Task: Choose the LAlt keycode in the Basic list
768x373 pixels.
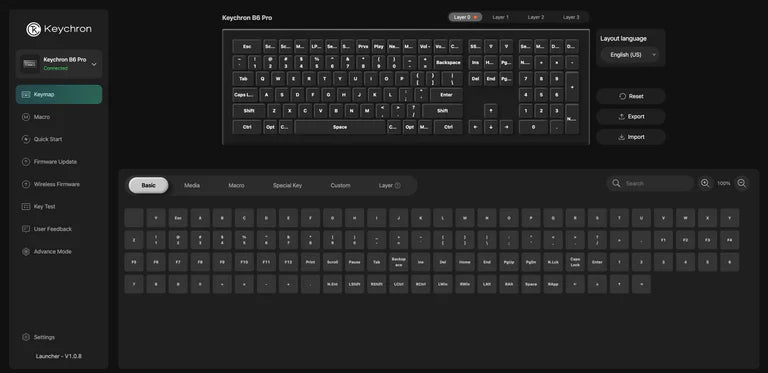Action: coord(487,284)
